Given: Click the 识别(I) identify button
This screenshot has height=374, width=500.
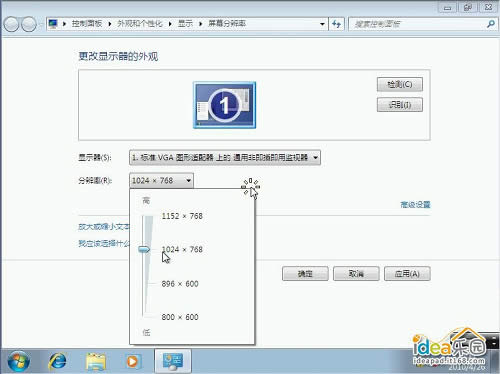Looking at the screenshot, I should click(x=400, y=105).
